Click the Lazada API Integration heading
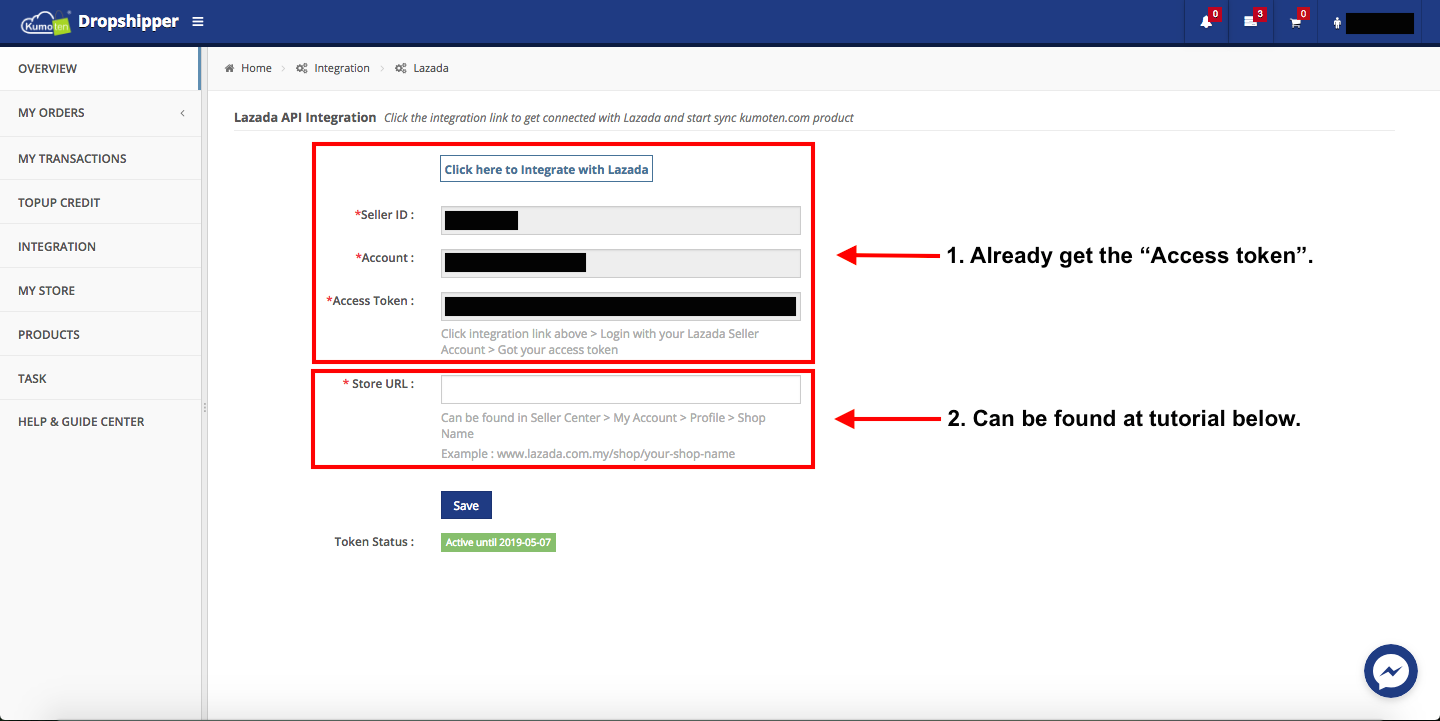 [305, 117]
